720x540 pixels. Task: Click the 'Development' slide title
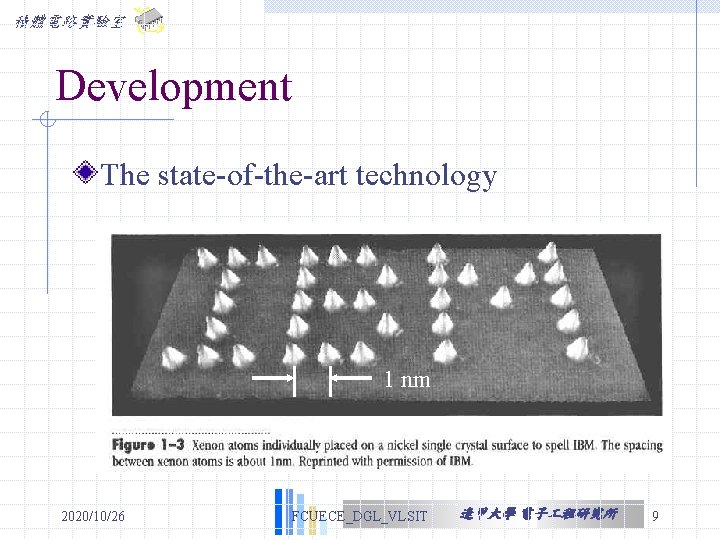(x=174, y=87)
